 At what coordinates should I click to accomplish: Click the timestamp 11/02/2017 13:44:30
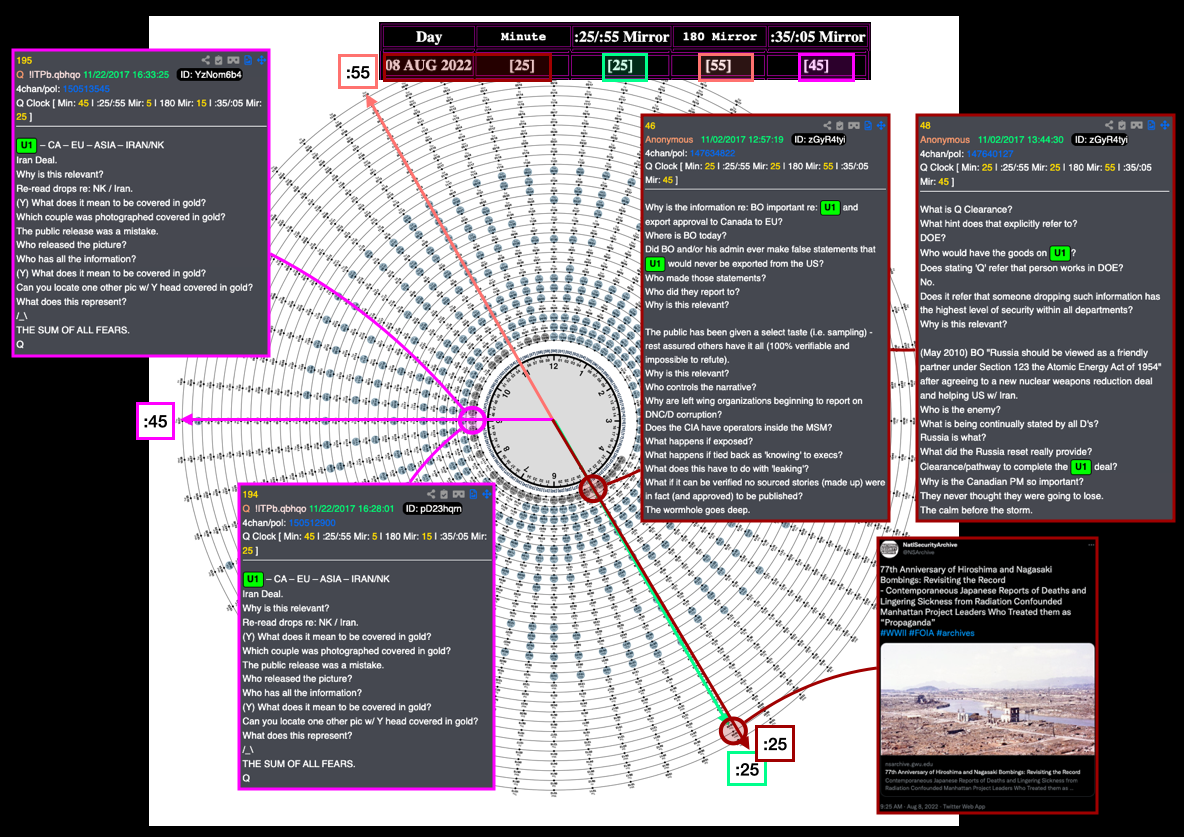pos(1020,140)
